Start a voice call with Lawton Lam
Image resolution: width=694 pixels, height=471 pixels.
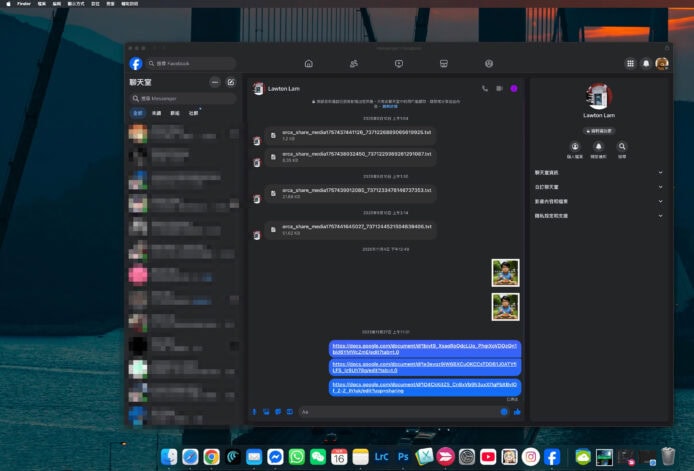point(485,88)
